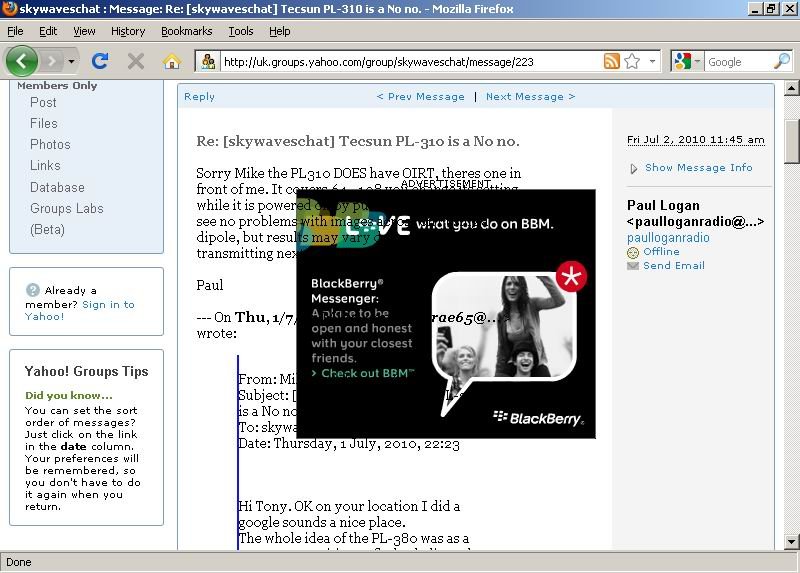Click the Done status bar text
This screenshot has height=573, width=800.
19,562
